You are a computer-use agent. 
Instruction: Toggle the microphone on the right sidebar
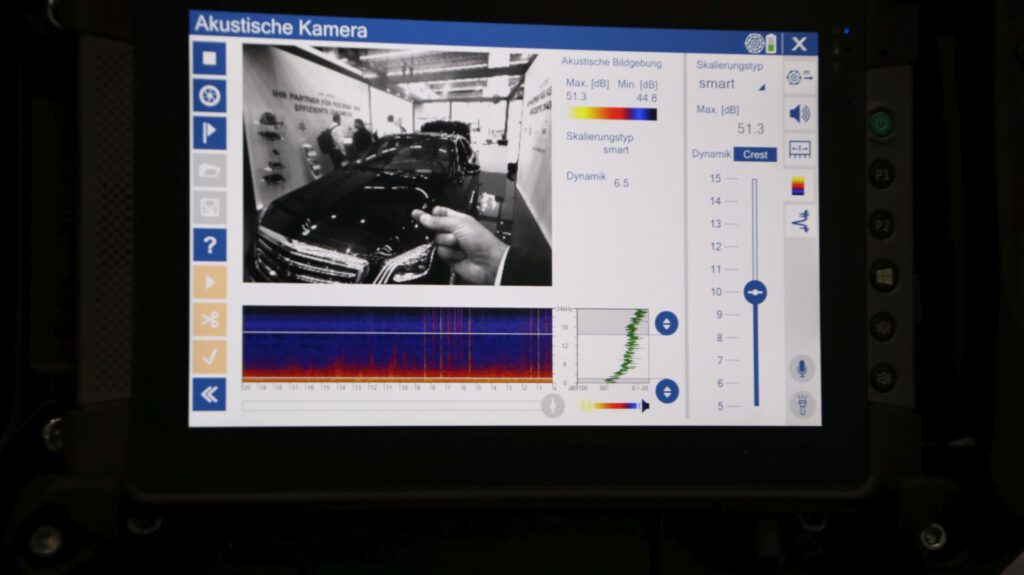click(800, 369)
